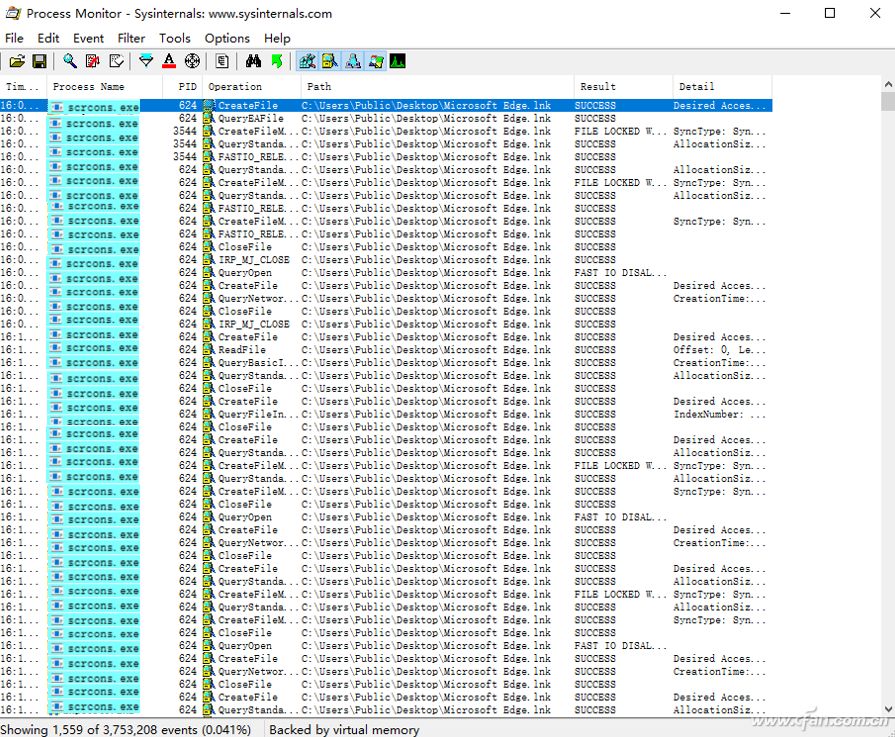Screen dimensions: 895x737
Task: Toggle the Autoscroll toolbar icon
Action: (x=92, y=61)
